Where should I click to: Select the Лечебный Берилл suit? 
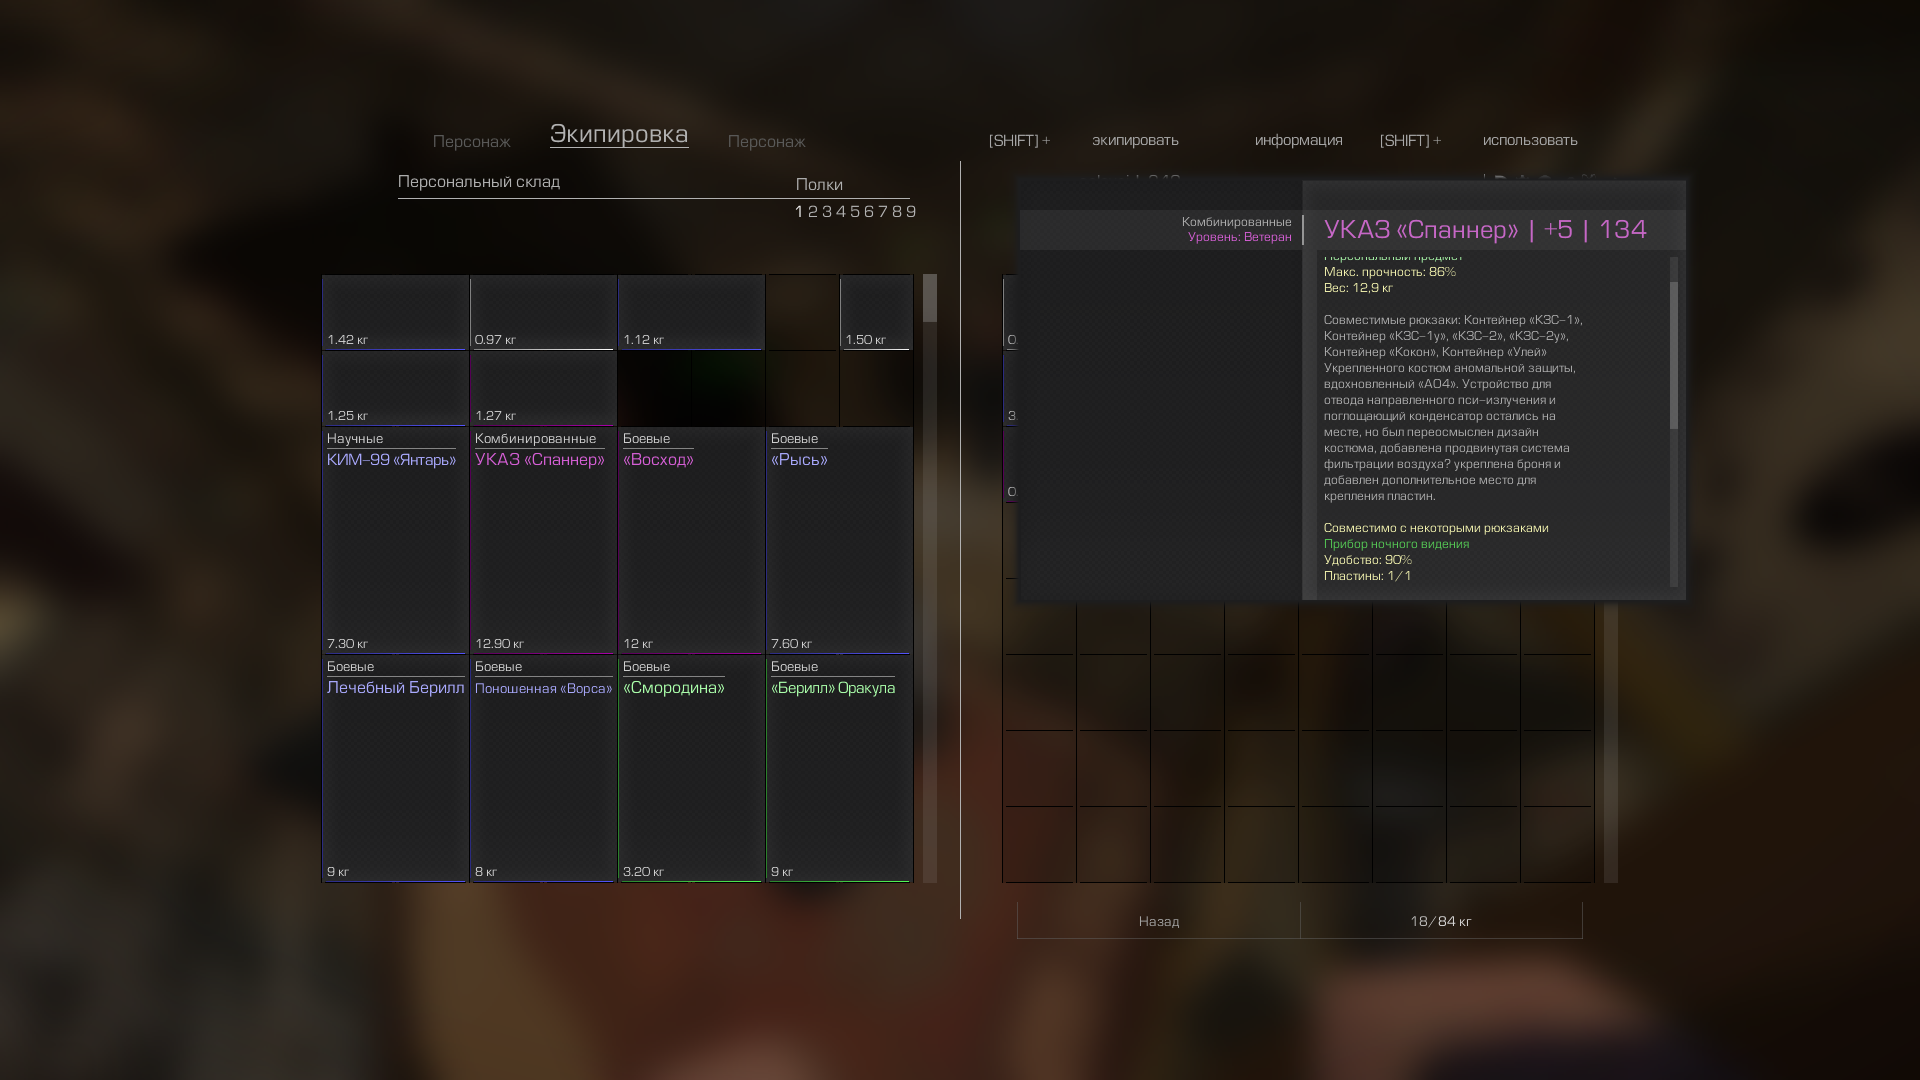click(395, 769)
